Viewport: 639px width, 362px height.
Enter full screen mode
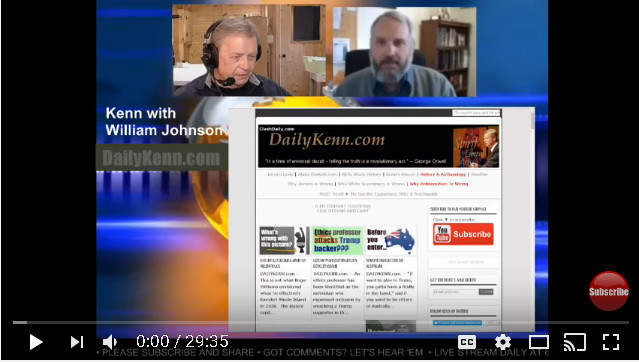[611, 342]
